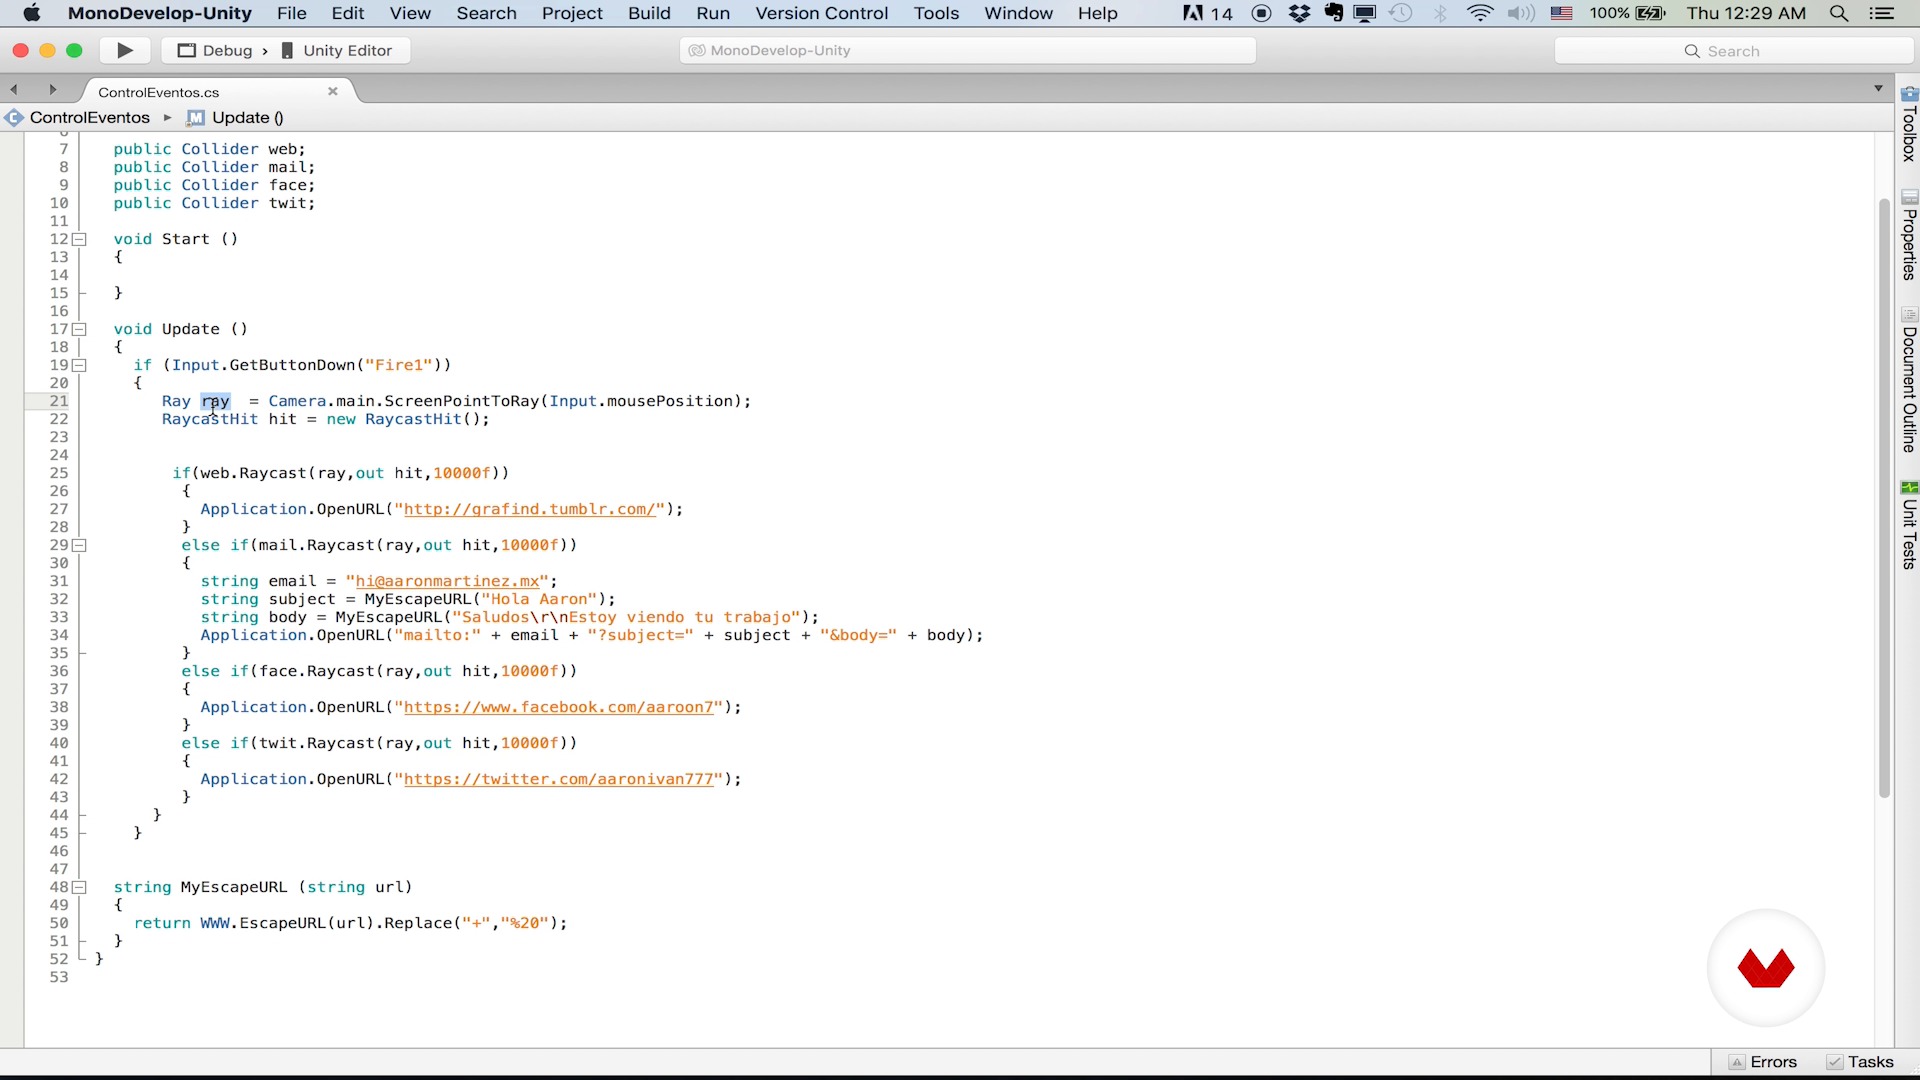This screenshot has height=1080, width=1920.
Task: Close the ControlEventos.cs tab
Action: (x=333, y=91)
